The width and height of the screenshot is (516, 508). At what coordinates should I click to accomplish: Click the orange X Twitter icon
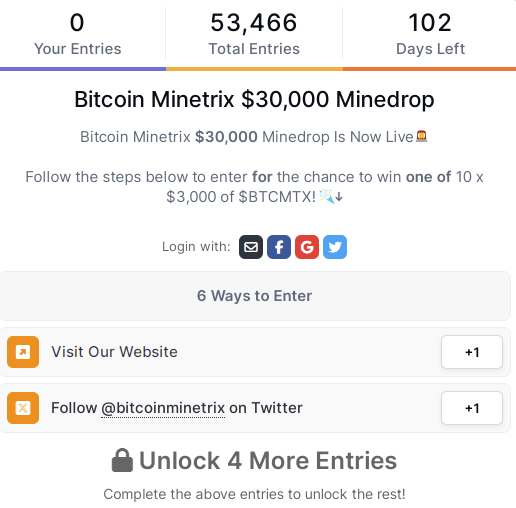(x=23, y=408)
